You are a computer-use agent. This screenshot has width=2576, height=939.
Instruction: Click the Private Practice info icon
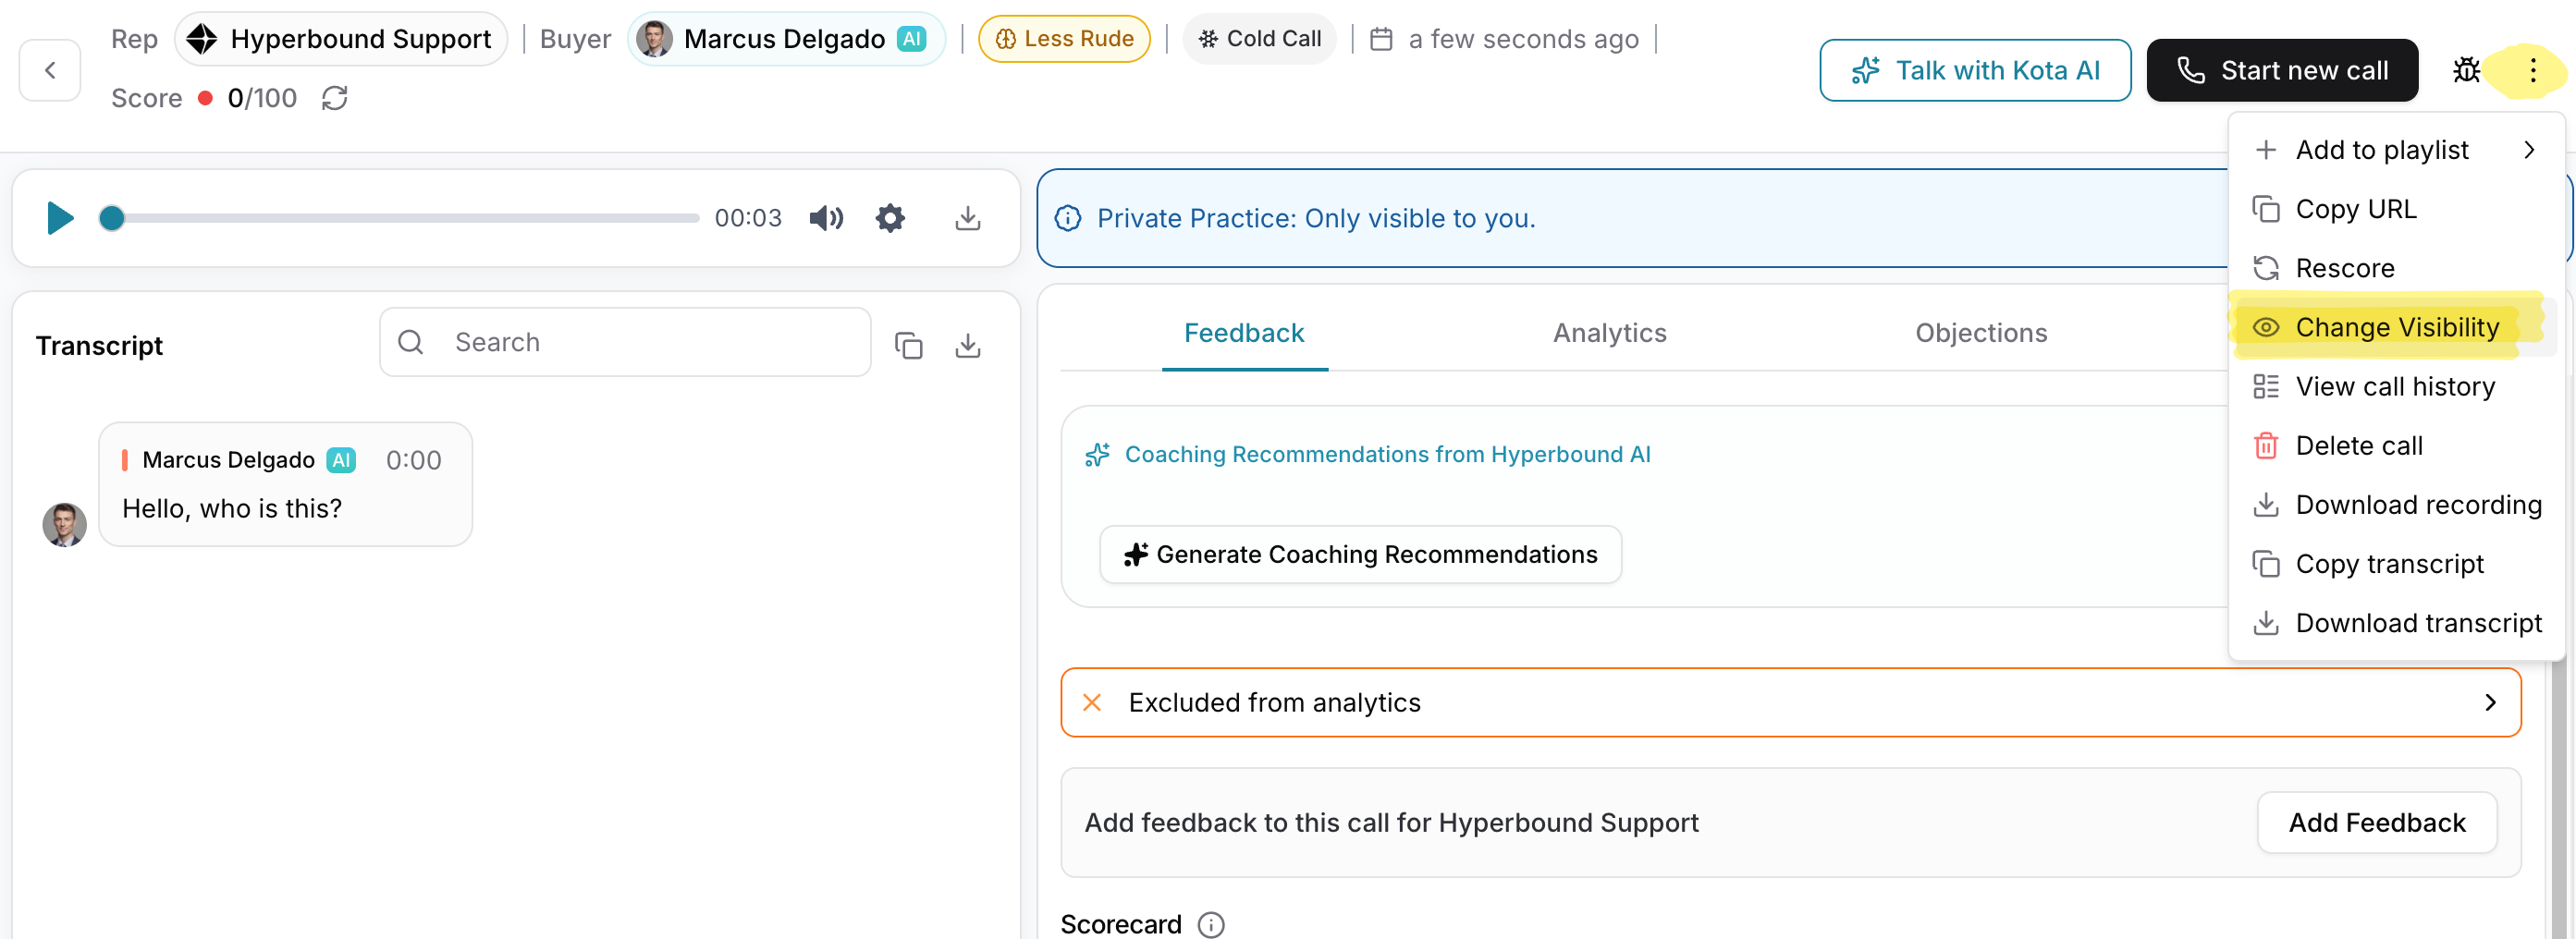click(1068, 218)
